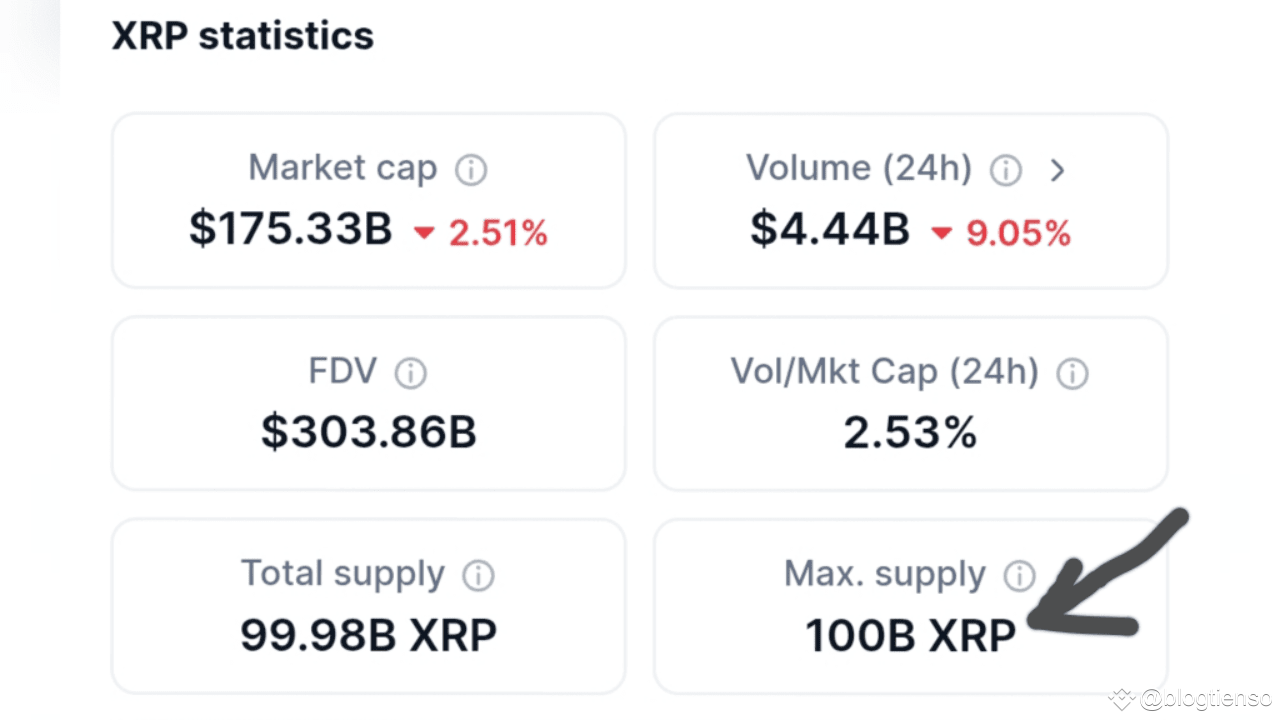Click the Max. supply info icon
The image size is (1280, 720).
[x=1019, y=576]
